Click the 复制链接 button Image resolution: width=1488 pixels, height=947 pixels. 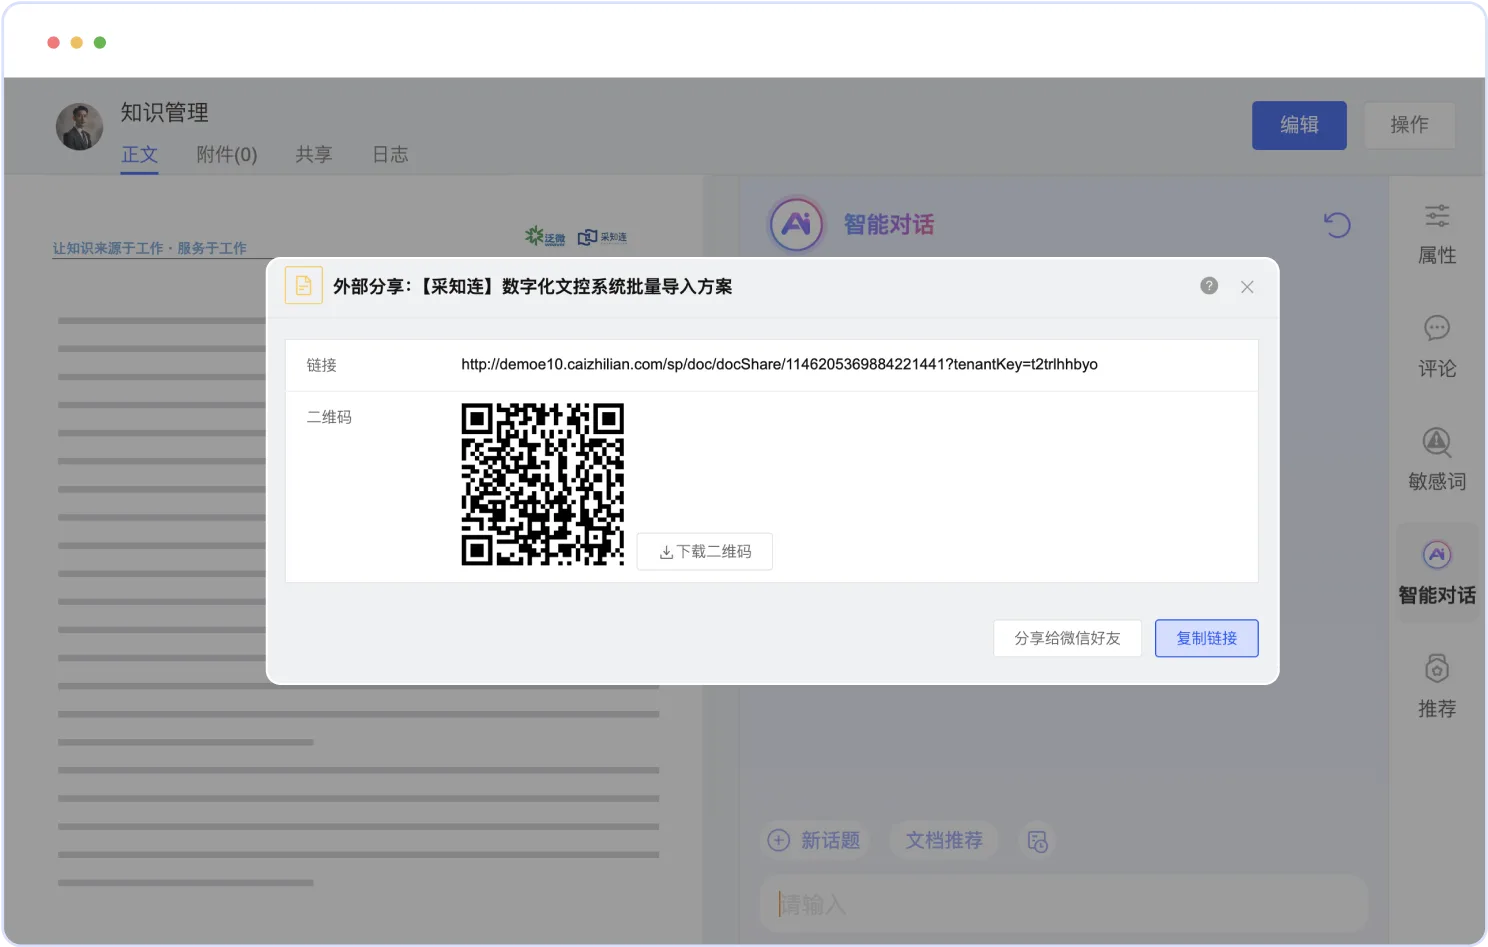coord(1206,638)
